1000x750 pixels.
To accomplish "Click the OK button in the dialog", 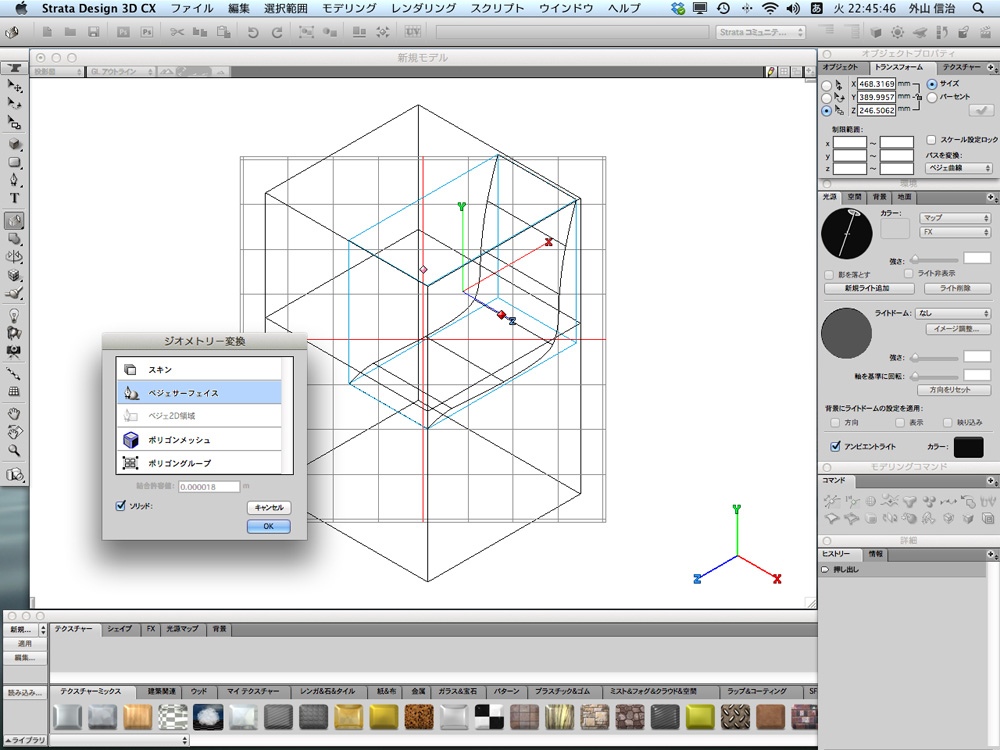I will point(268,526).
